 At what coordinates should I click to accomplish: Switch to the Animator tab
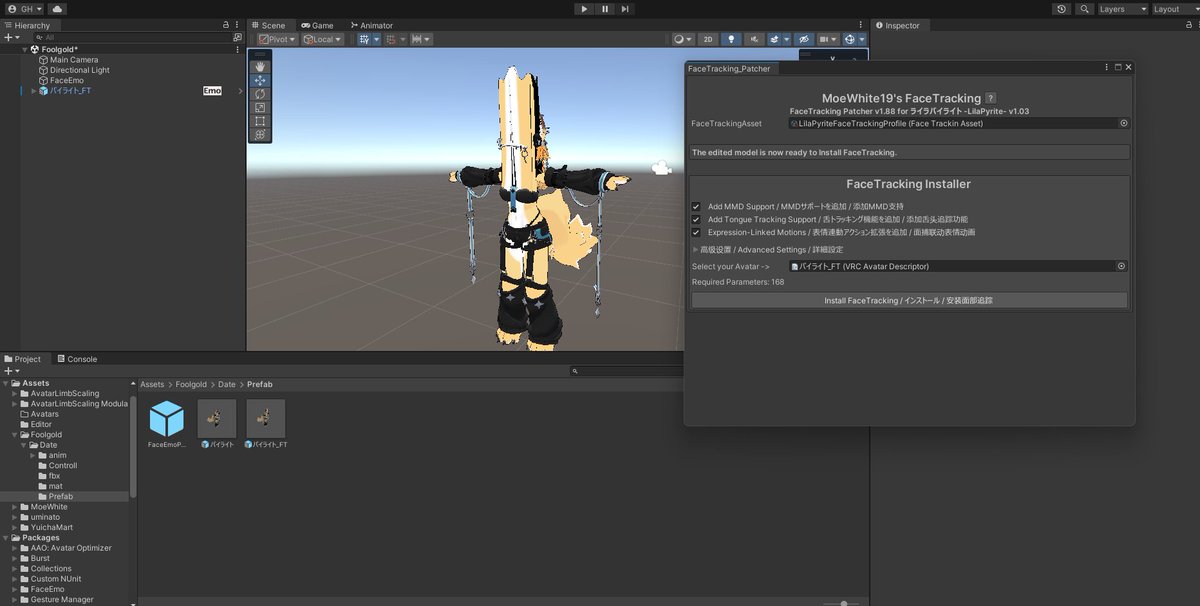371,25
